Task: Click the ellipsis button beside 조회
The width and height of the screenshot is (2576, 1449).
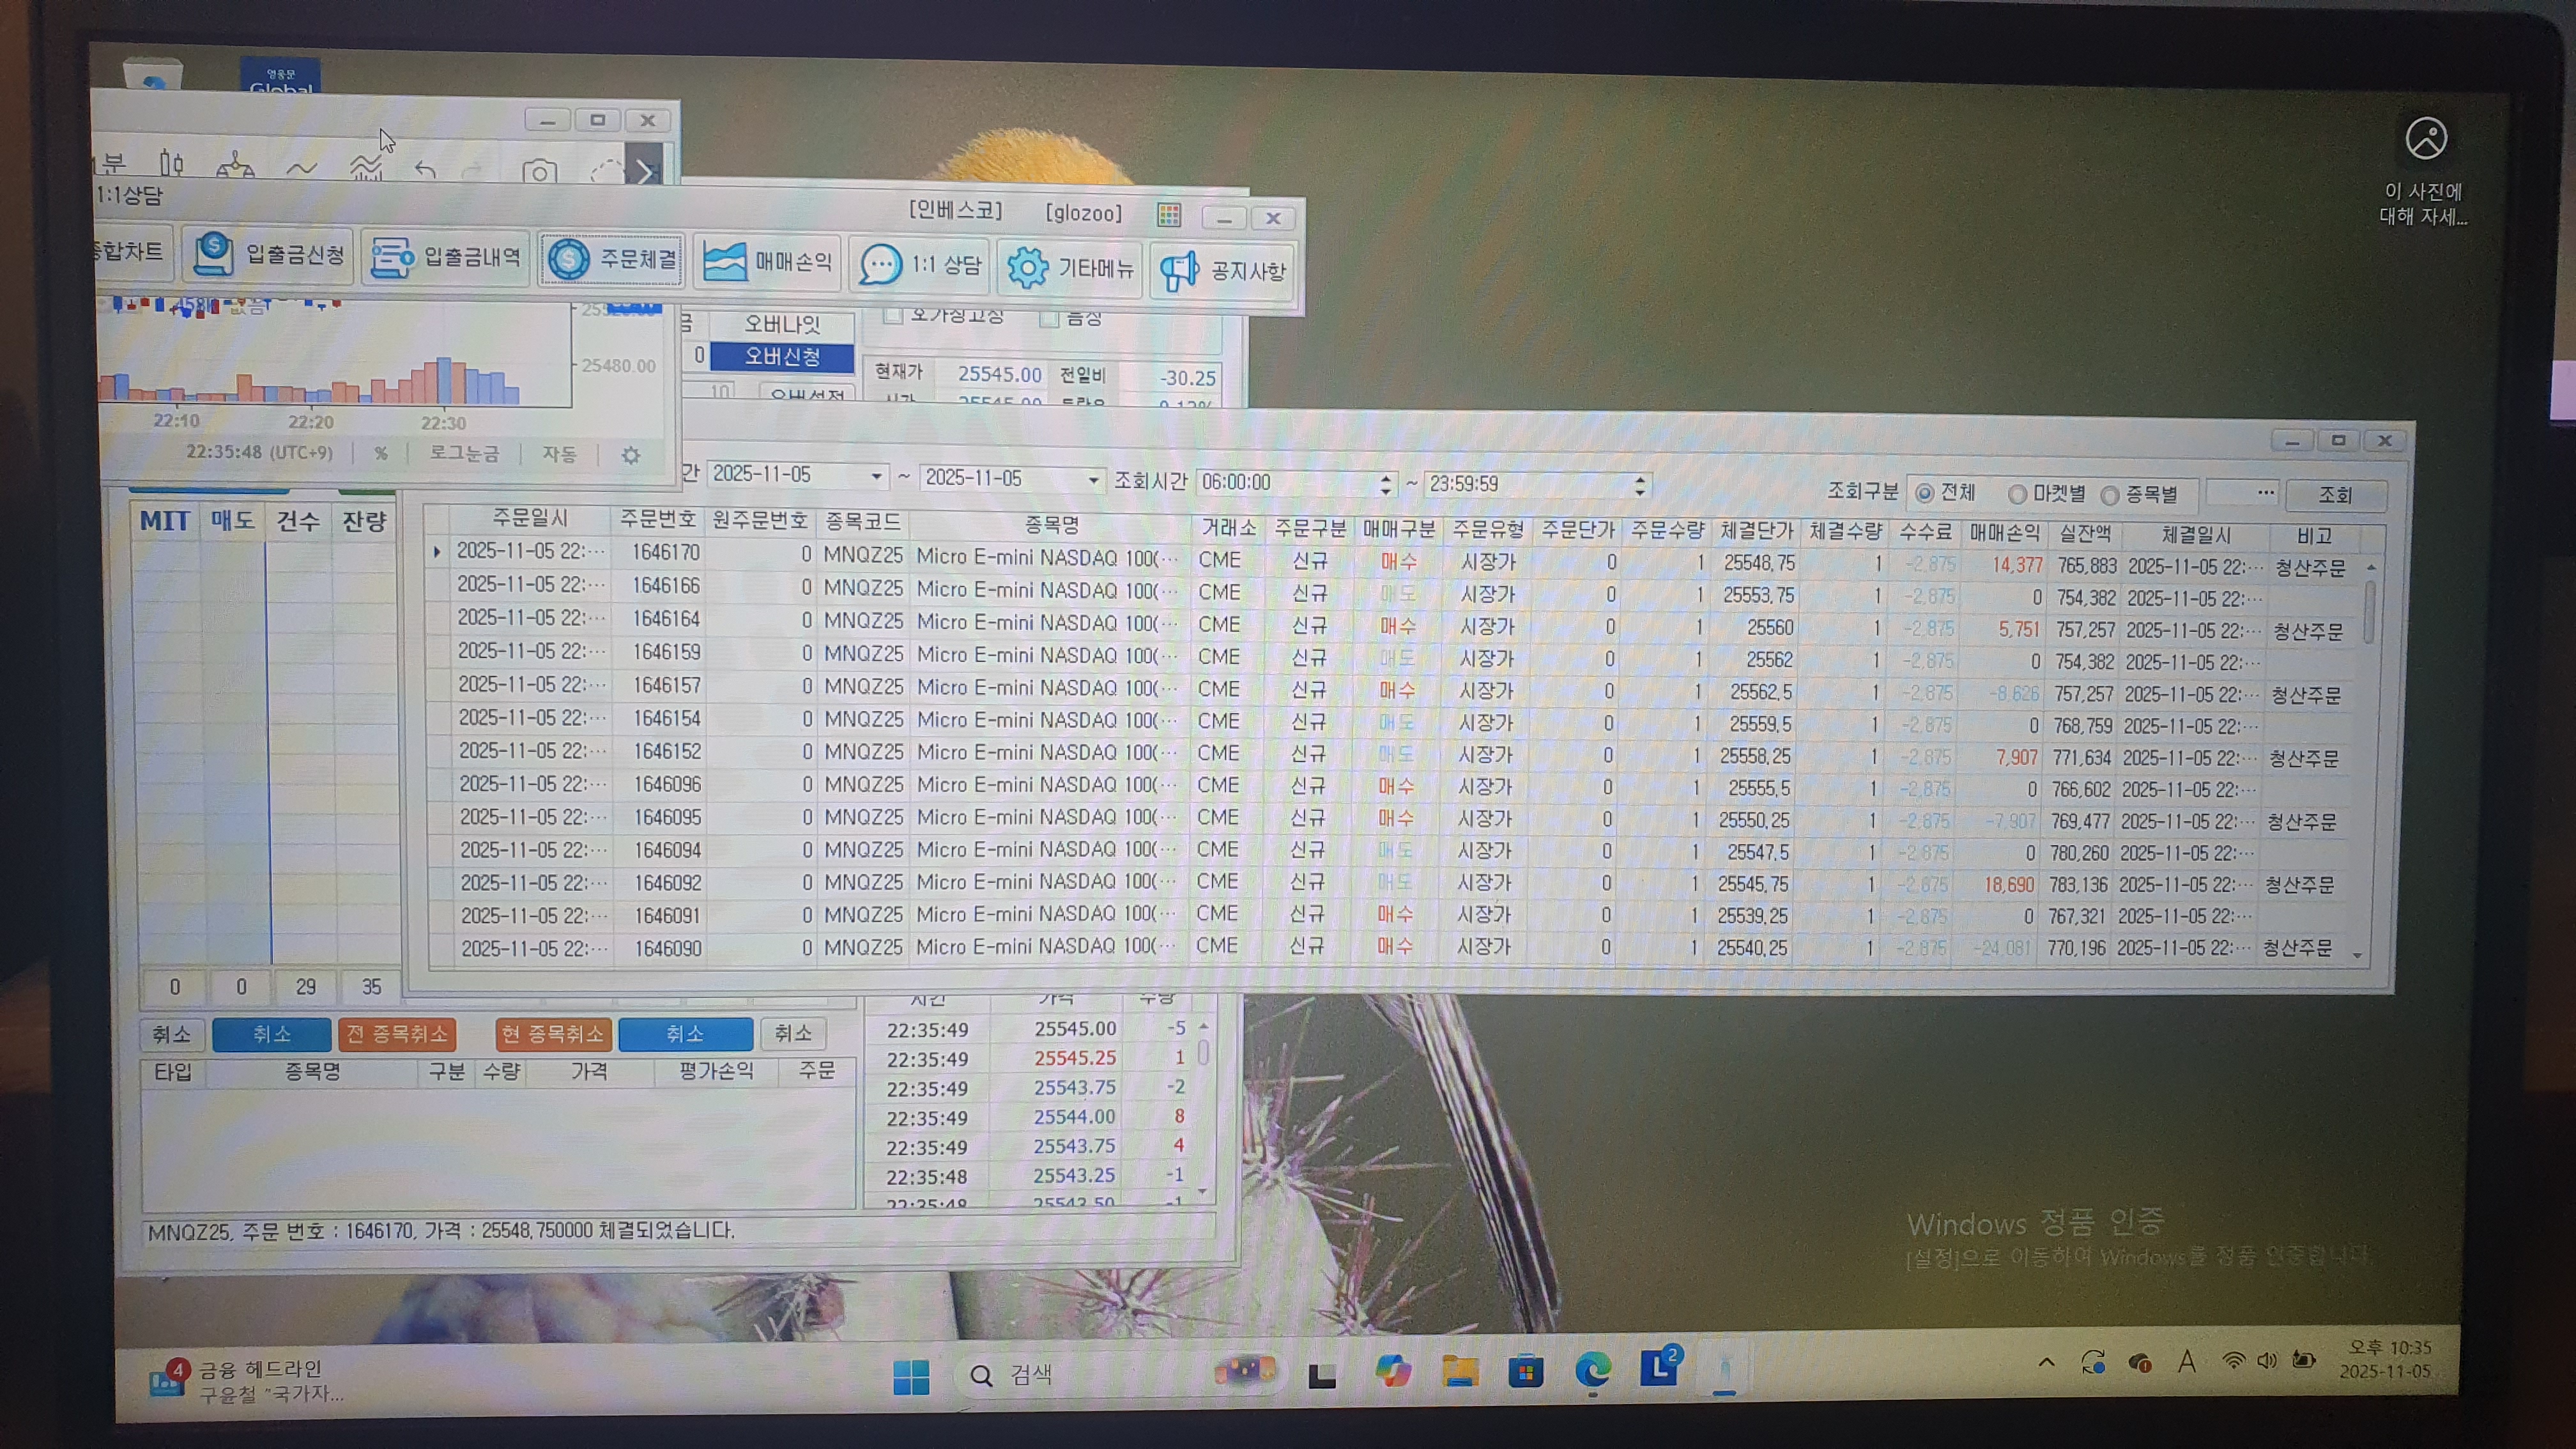Action: (x=2265, y=493)
